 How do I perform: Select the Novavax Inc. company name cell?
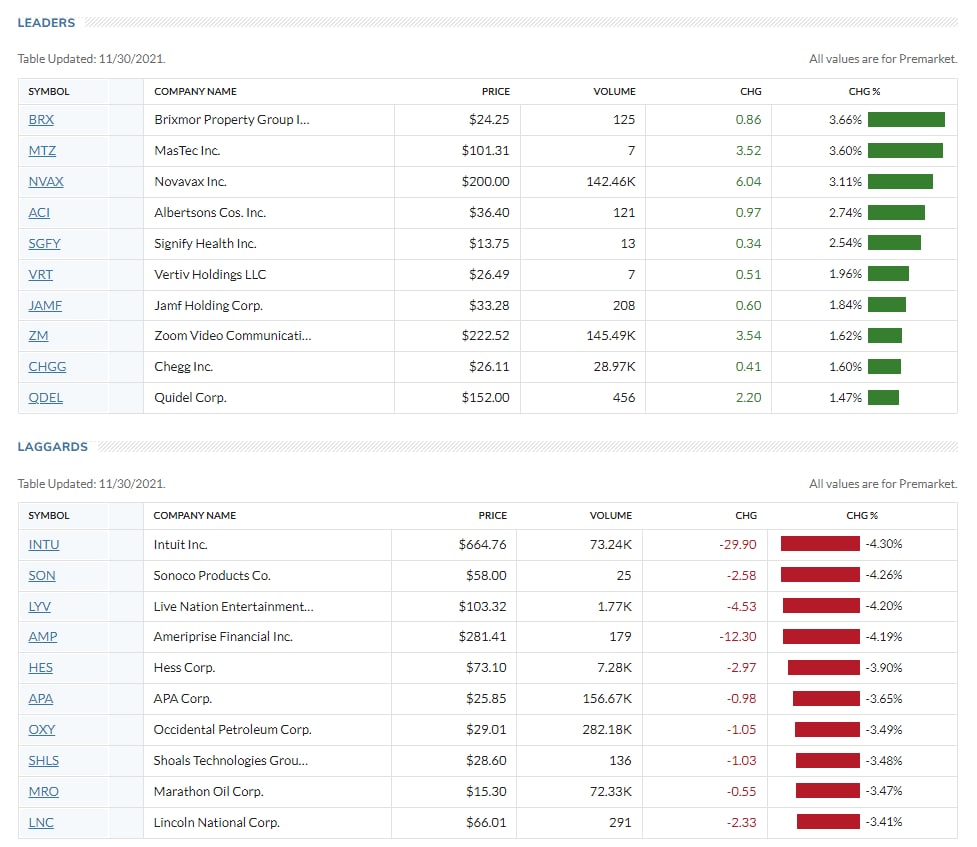[x=269, y=181]
